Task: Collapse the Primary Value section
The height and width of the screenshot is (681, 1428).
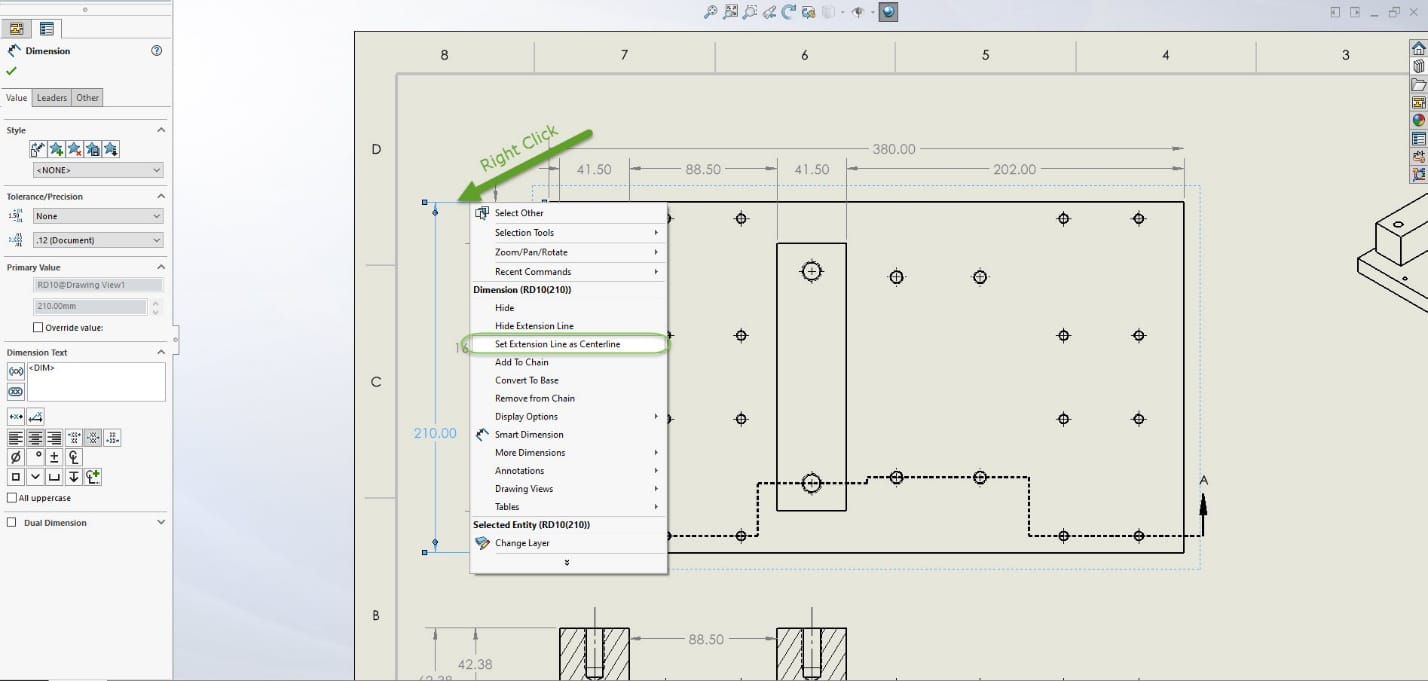Action: [x=161, y=267]
